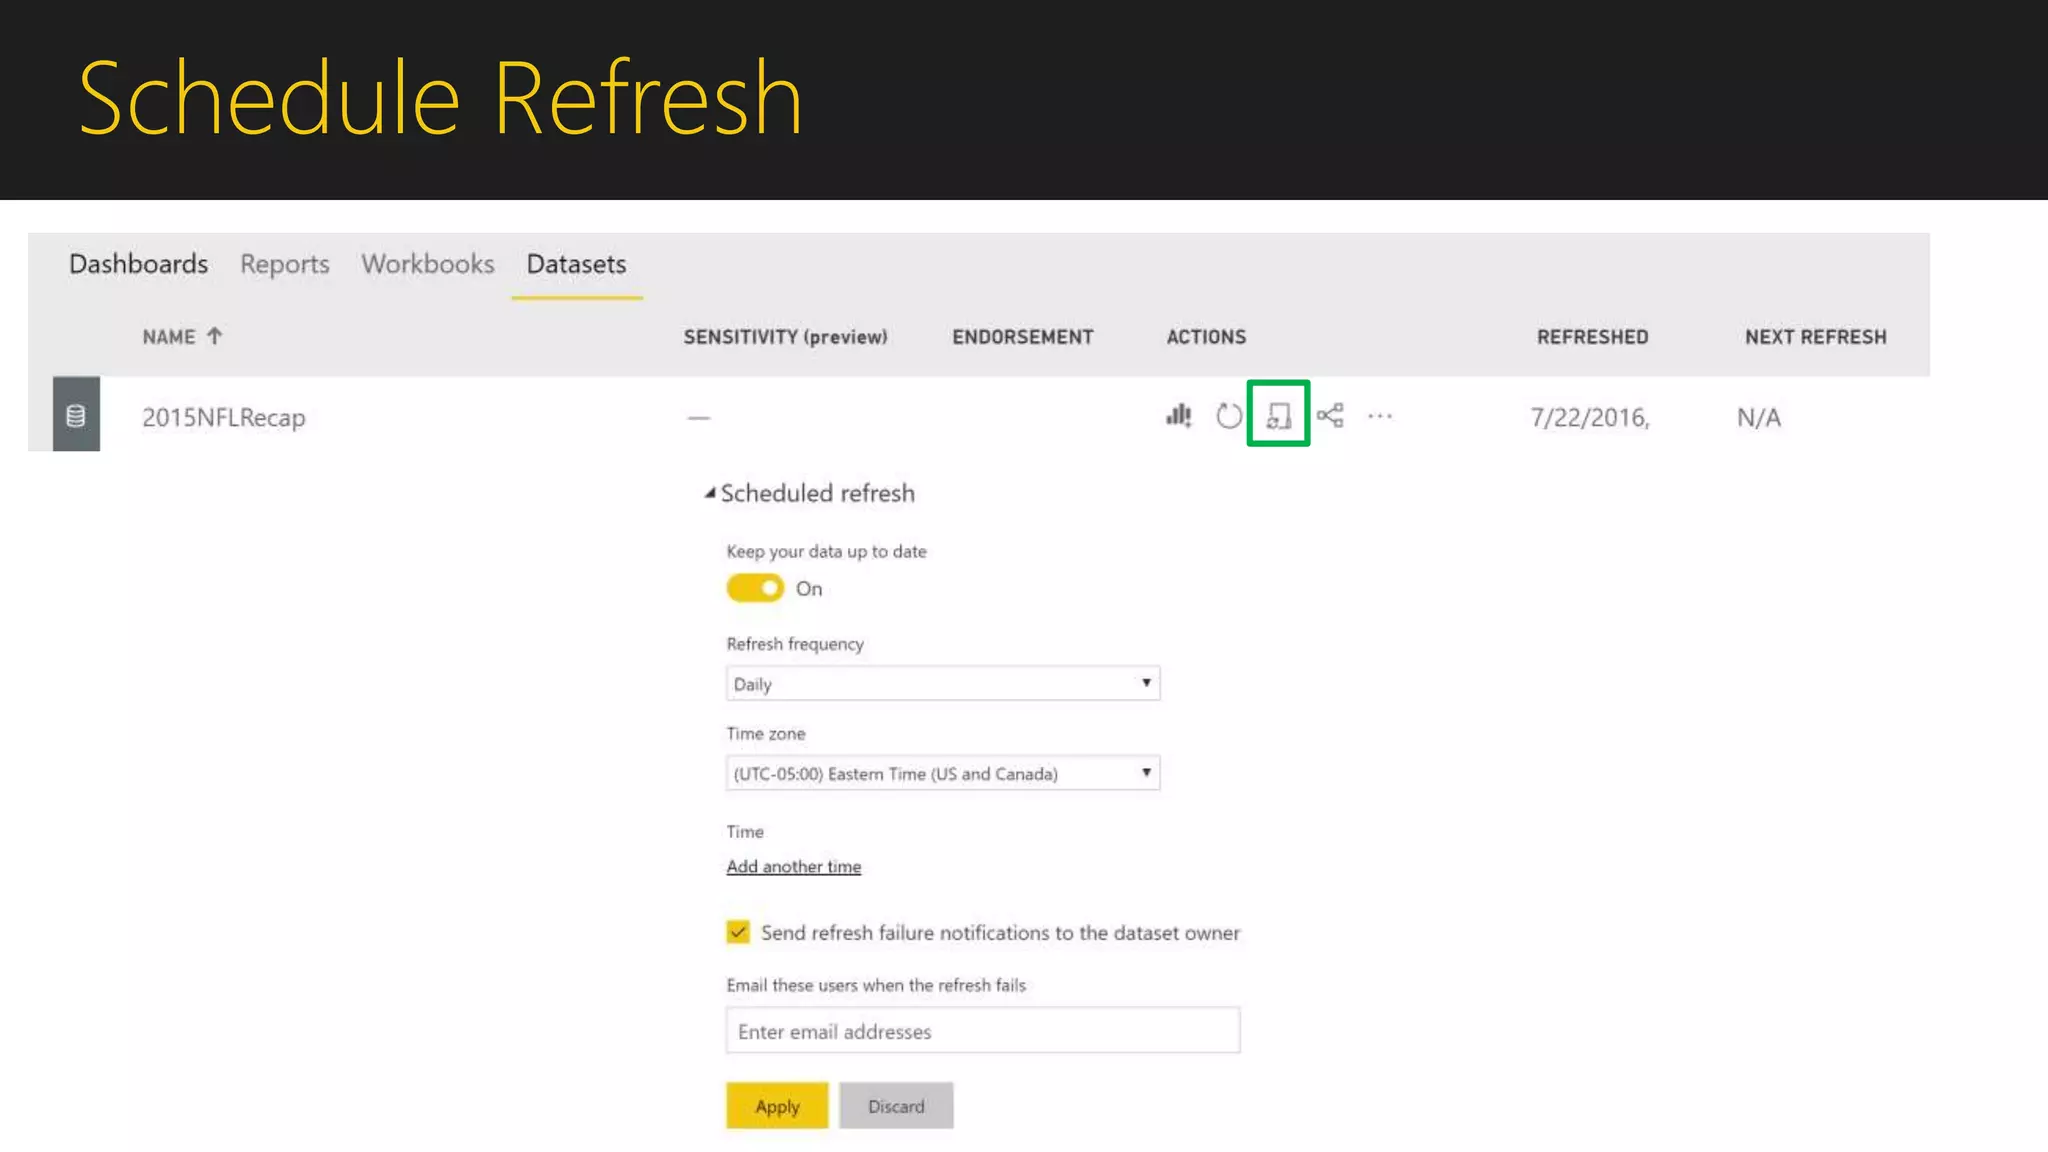Open the more options ellipsis

tap(1380, 416)
